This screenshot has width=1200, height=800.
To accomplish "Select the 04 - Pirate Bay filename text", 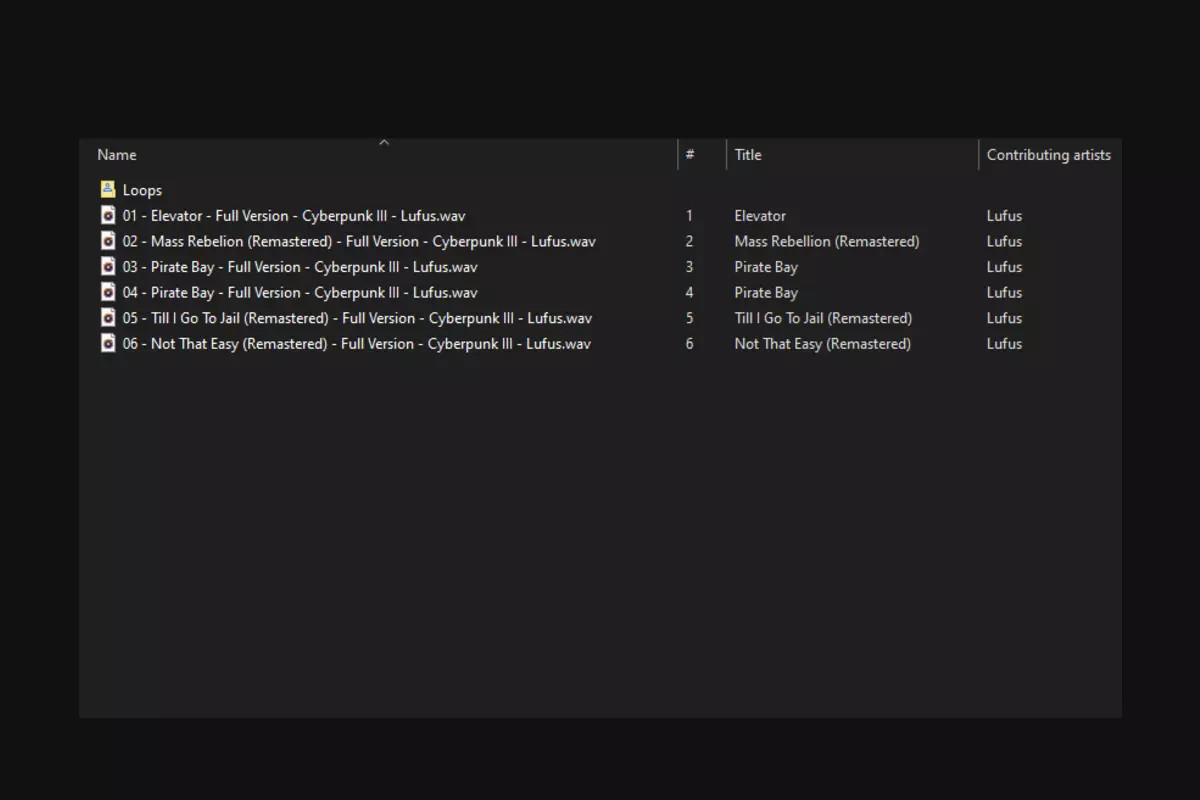I will point(300,292).
